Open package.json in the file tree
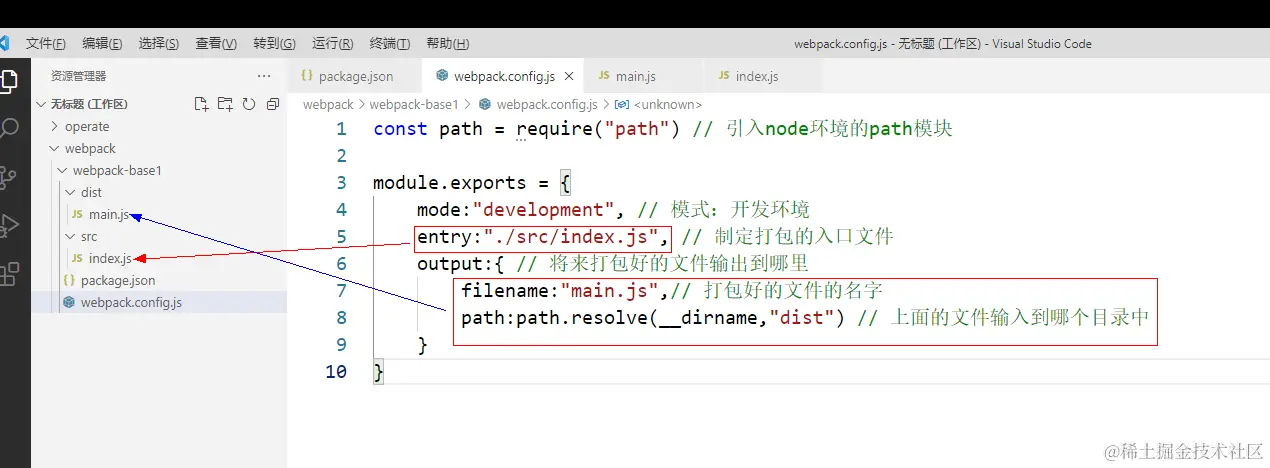1270x468 pixels. 118,280
